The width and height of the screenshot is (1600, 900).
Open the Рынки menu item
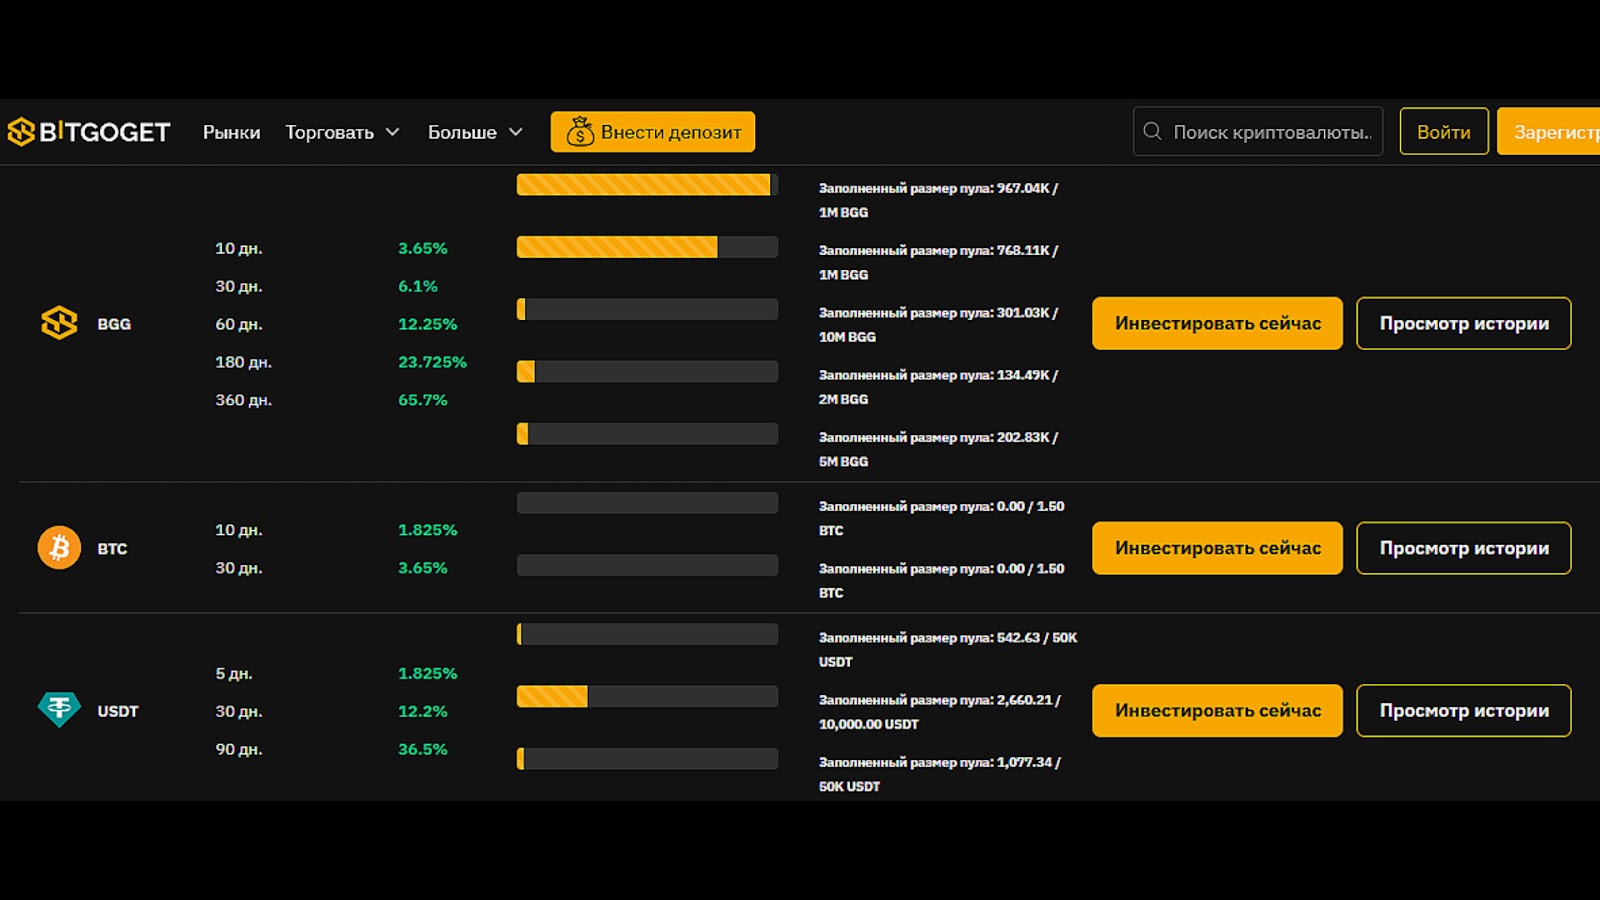coord(231,131)
